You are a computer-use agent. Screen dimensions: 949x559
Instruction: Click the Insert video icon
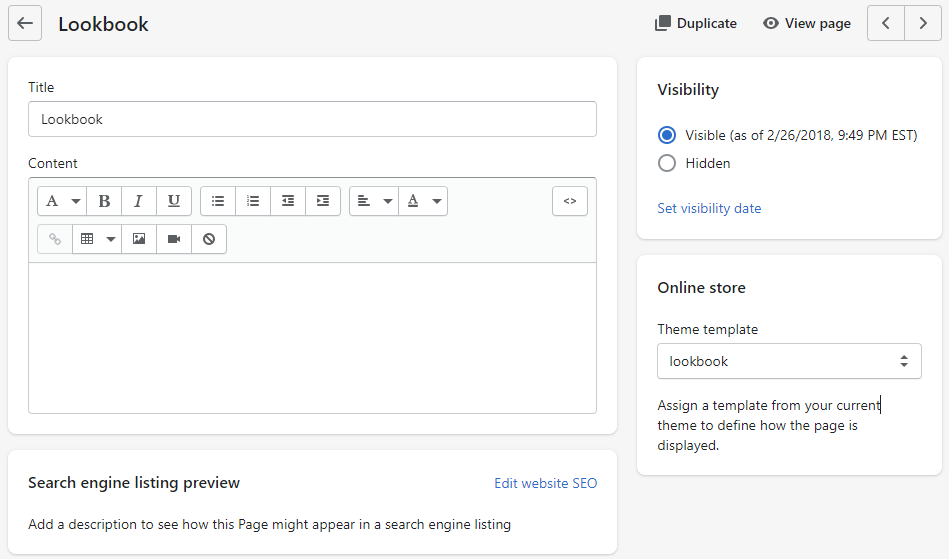tap(174, 239)
